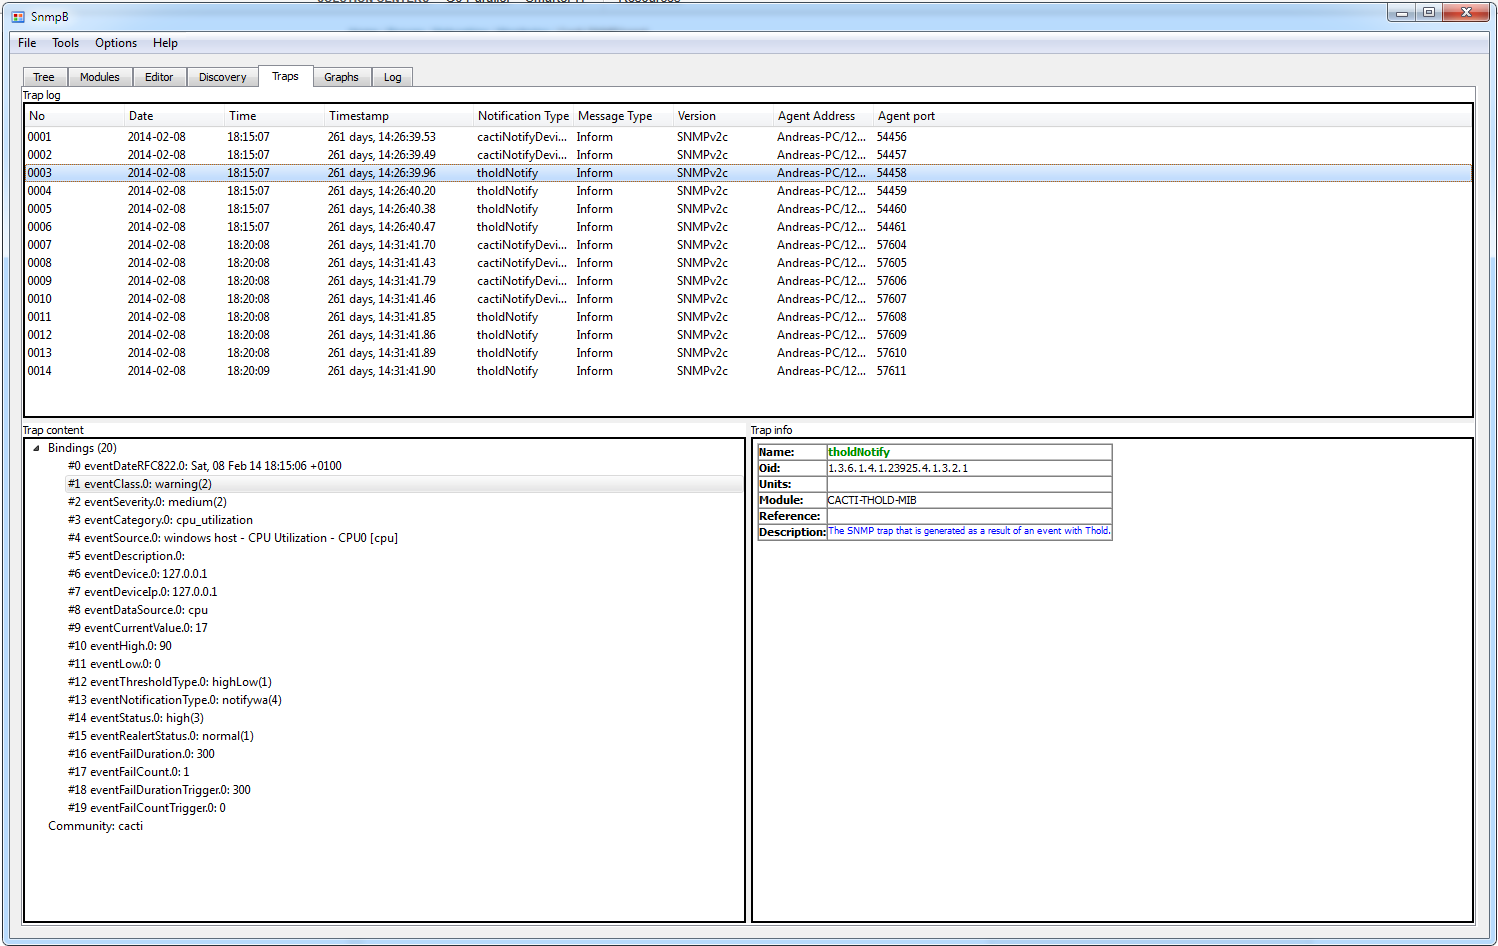Open the Help menu
This screenshot has height=946, width=1498.
coord(165,43)
